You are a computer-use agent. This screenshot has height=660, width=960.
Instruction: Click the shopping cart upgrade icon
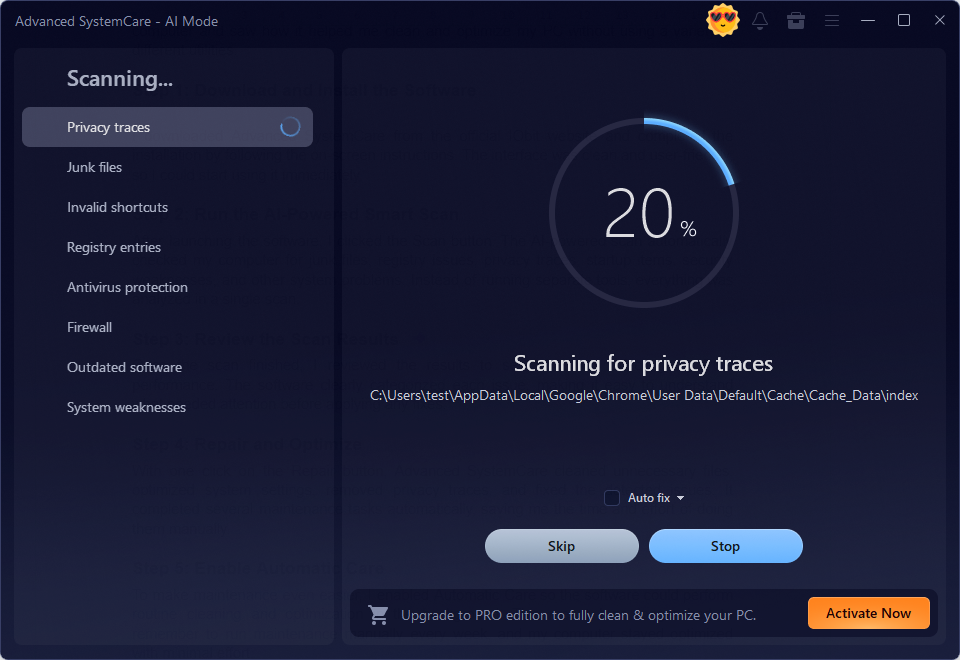coord(378,615)
